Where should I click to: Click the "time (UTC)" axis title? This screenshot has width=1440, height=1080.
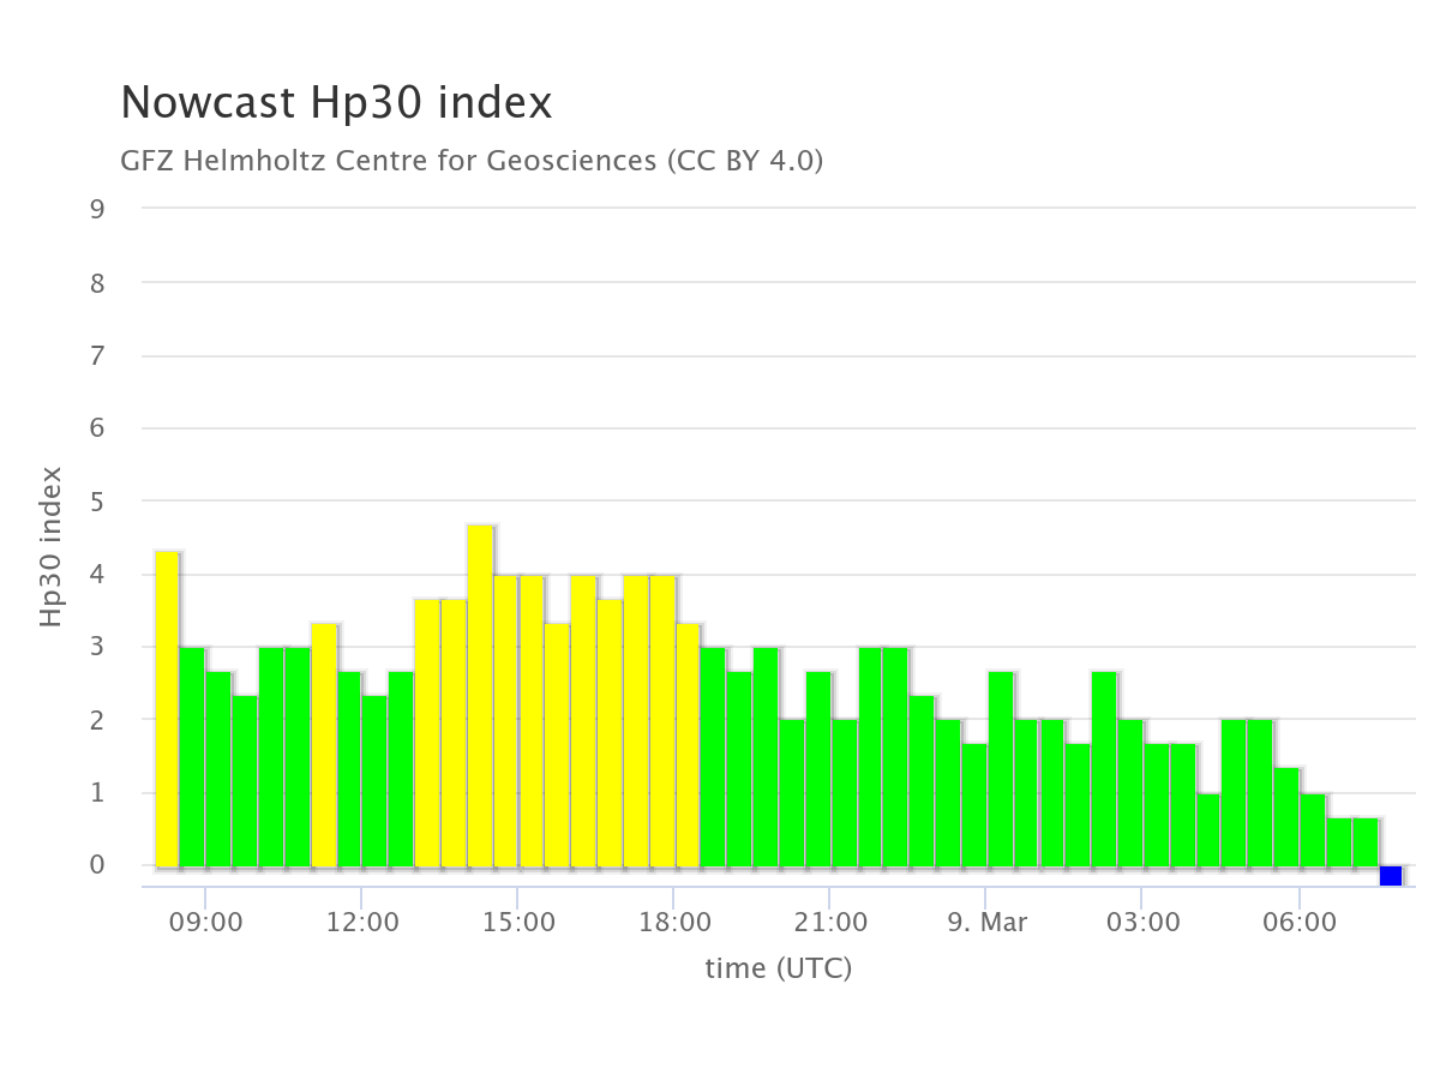click(778, 968)
